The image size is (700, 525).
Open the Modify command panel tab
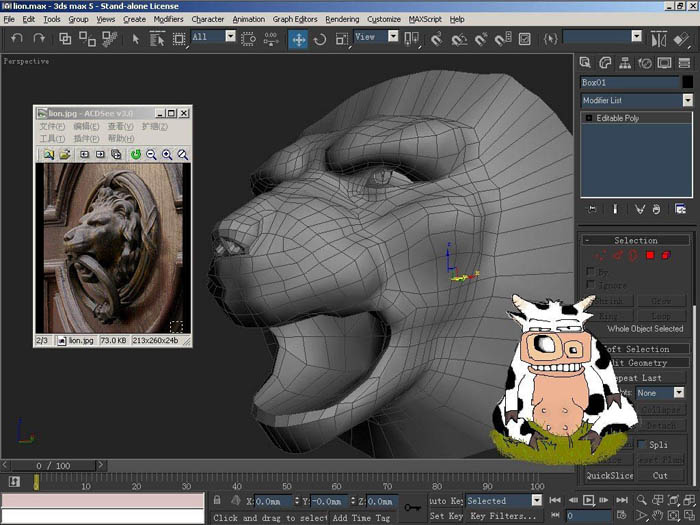pos(605,63)
